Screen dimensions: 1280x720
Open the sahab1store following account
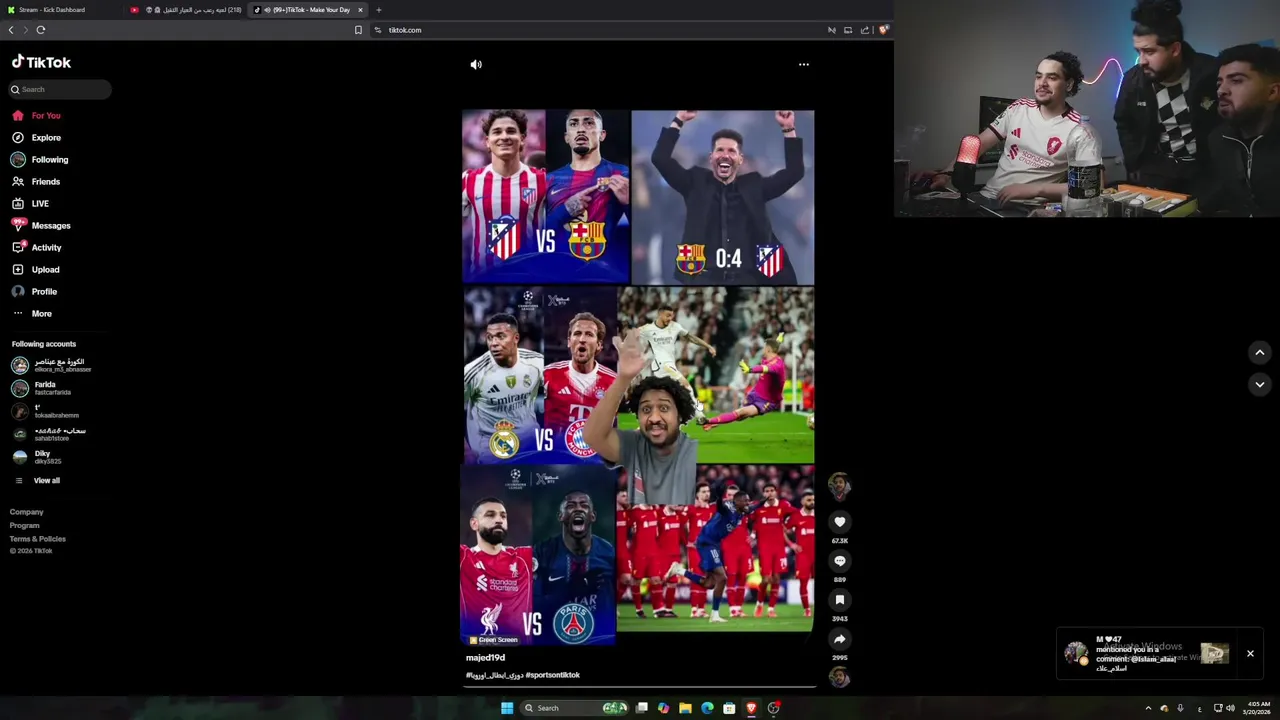pos(49,434)
